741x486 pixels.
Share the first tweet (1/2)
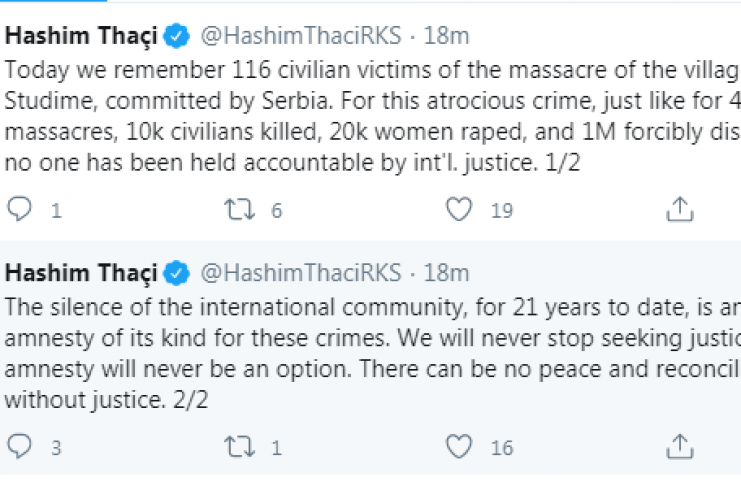[x=680, y=210]
